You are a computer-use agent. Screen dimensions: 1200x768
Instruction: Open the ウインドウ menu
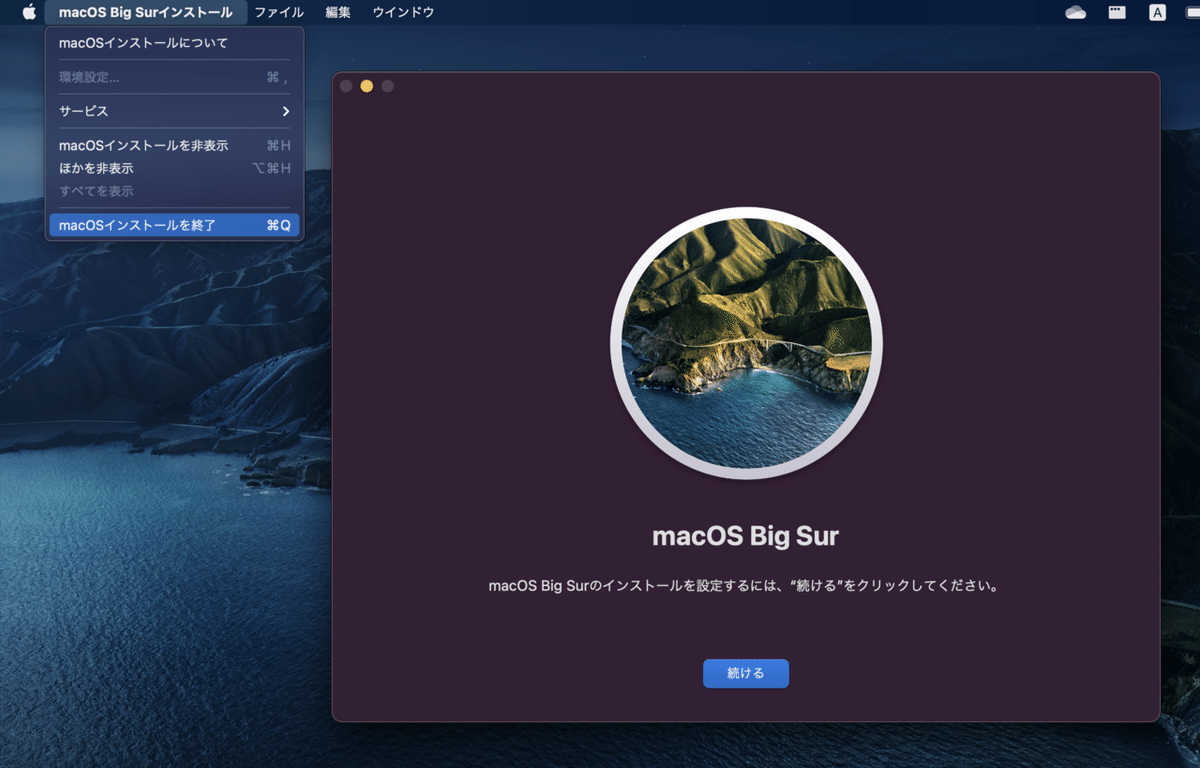403,12
